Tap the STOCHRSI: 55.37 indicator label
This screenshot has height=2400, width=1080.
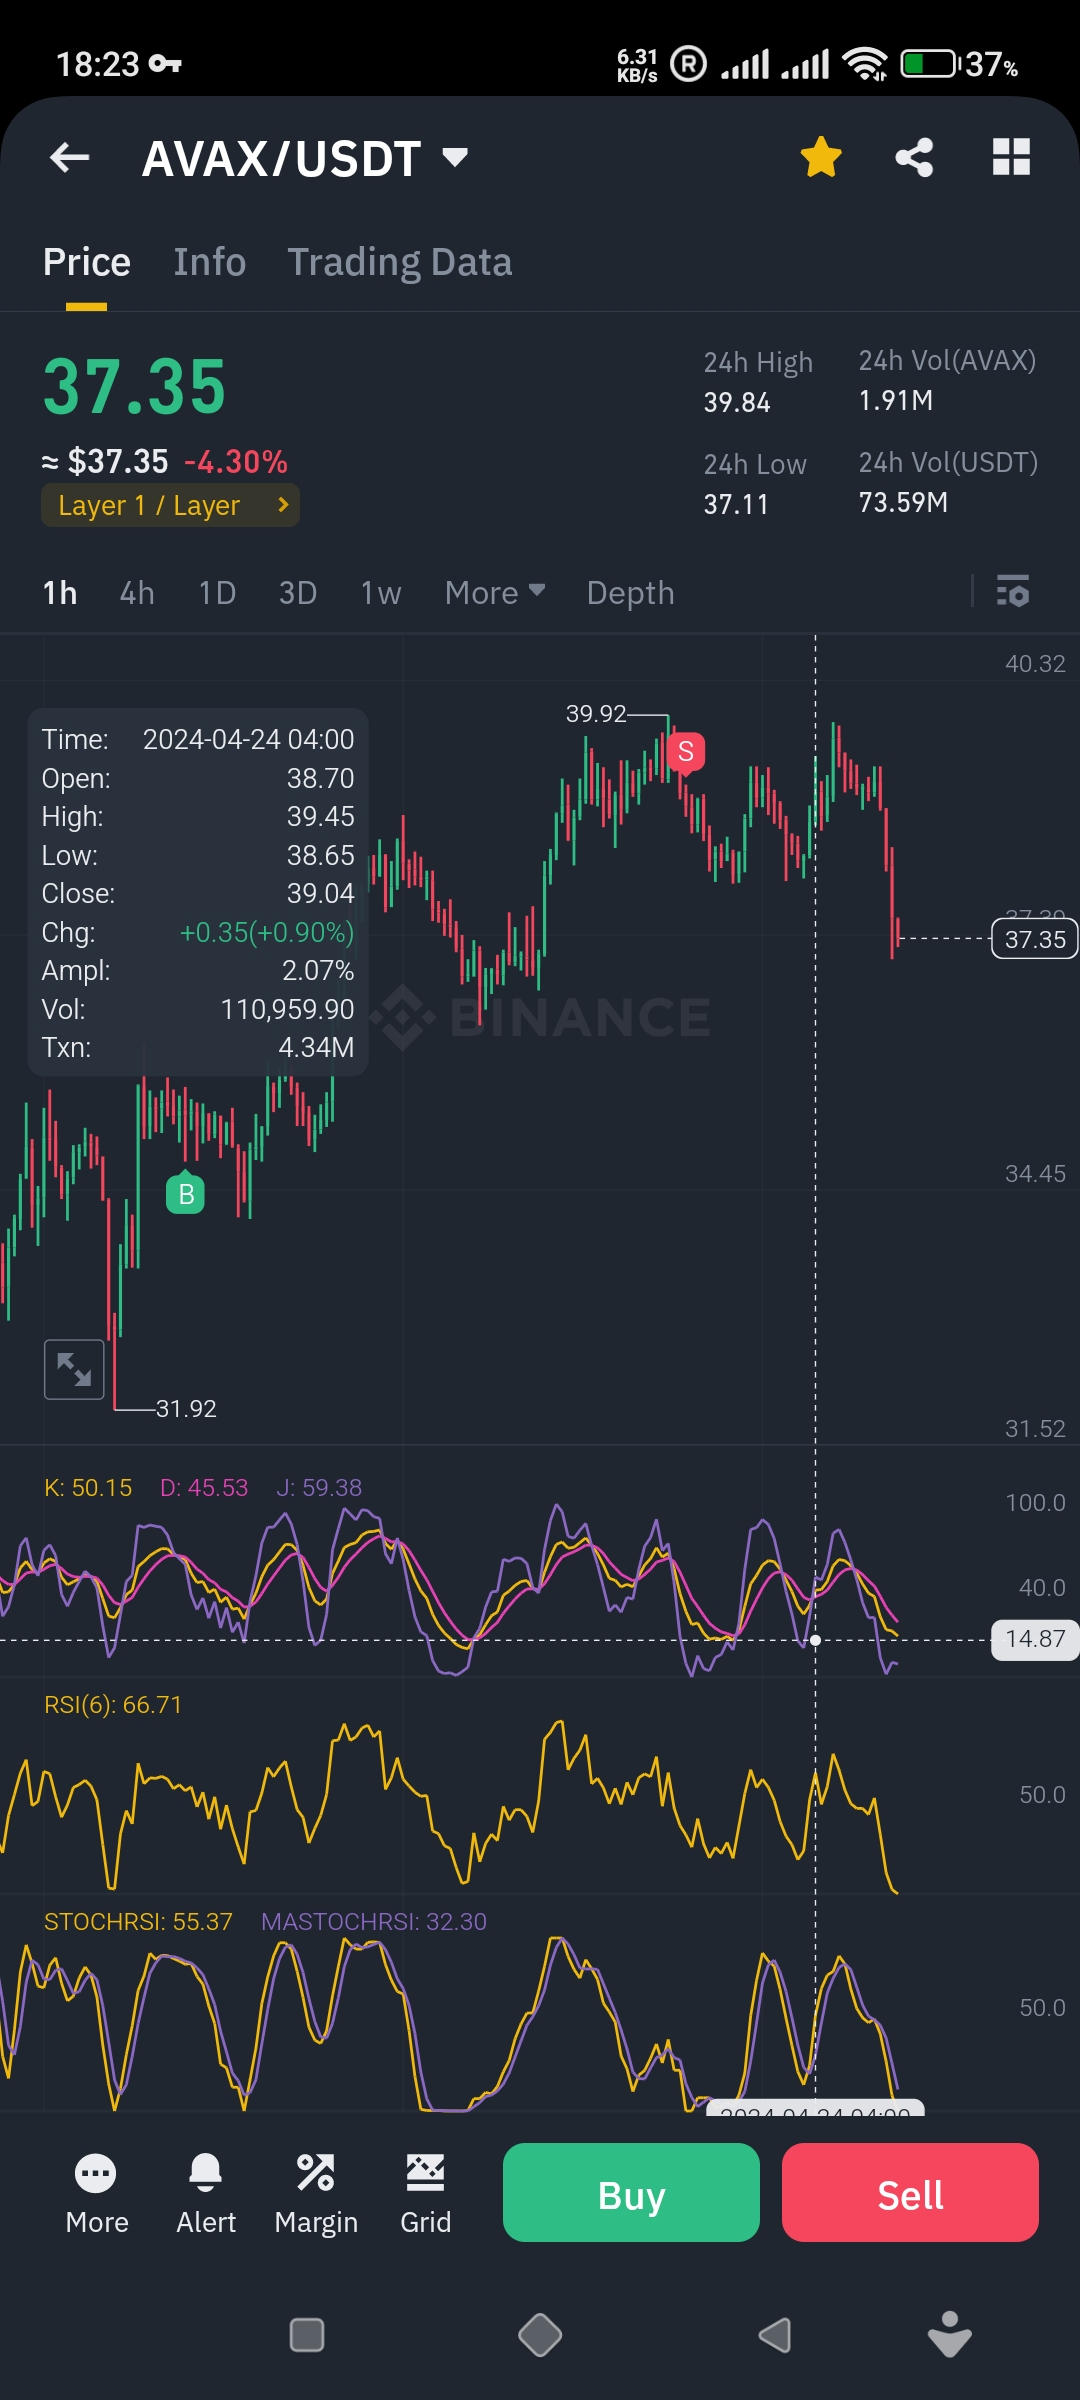138,1921
